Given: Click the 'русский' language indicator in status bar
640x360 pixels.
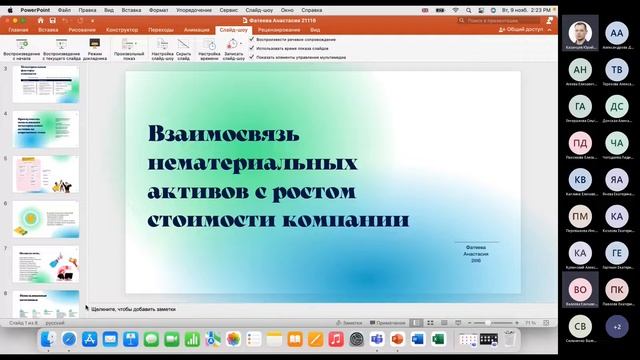Looking at the screenshot, I should [55, 323].
